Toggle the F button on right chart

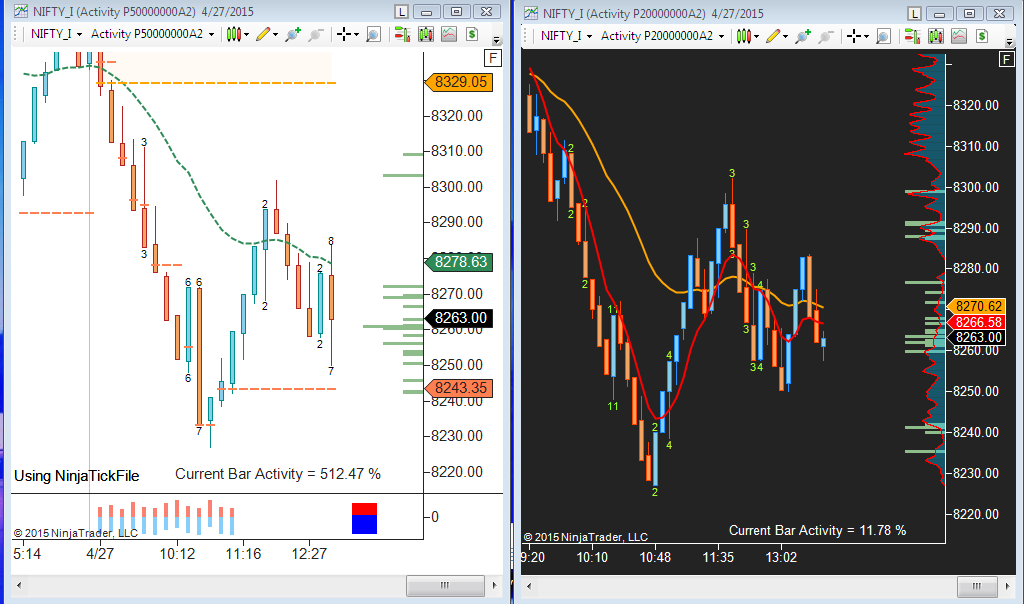tap(1006, 59)
